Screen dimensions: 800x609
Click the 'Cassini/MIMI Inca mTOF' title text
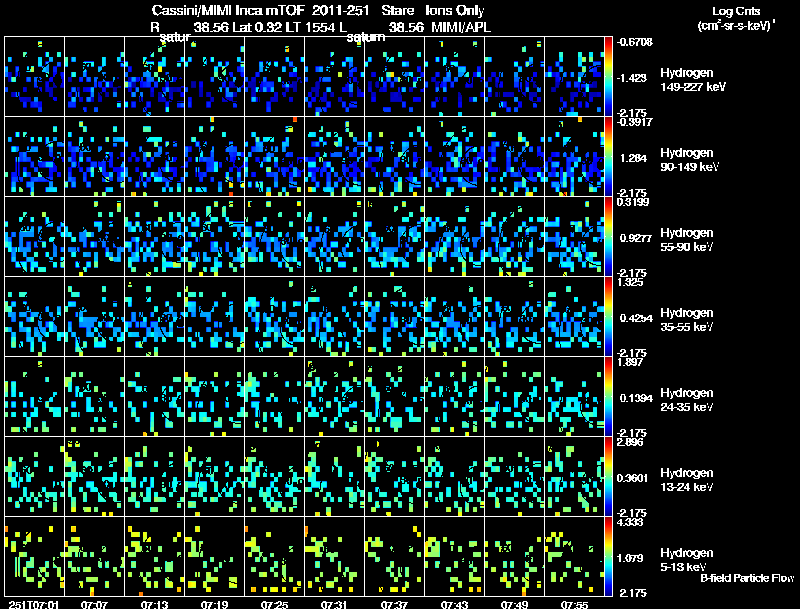[228, 11]
